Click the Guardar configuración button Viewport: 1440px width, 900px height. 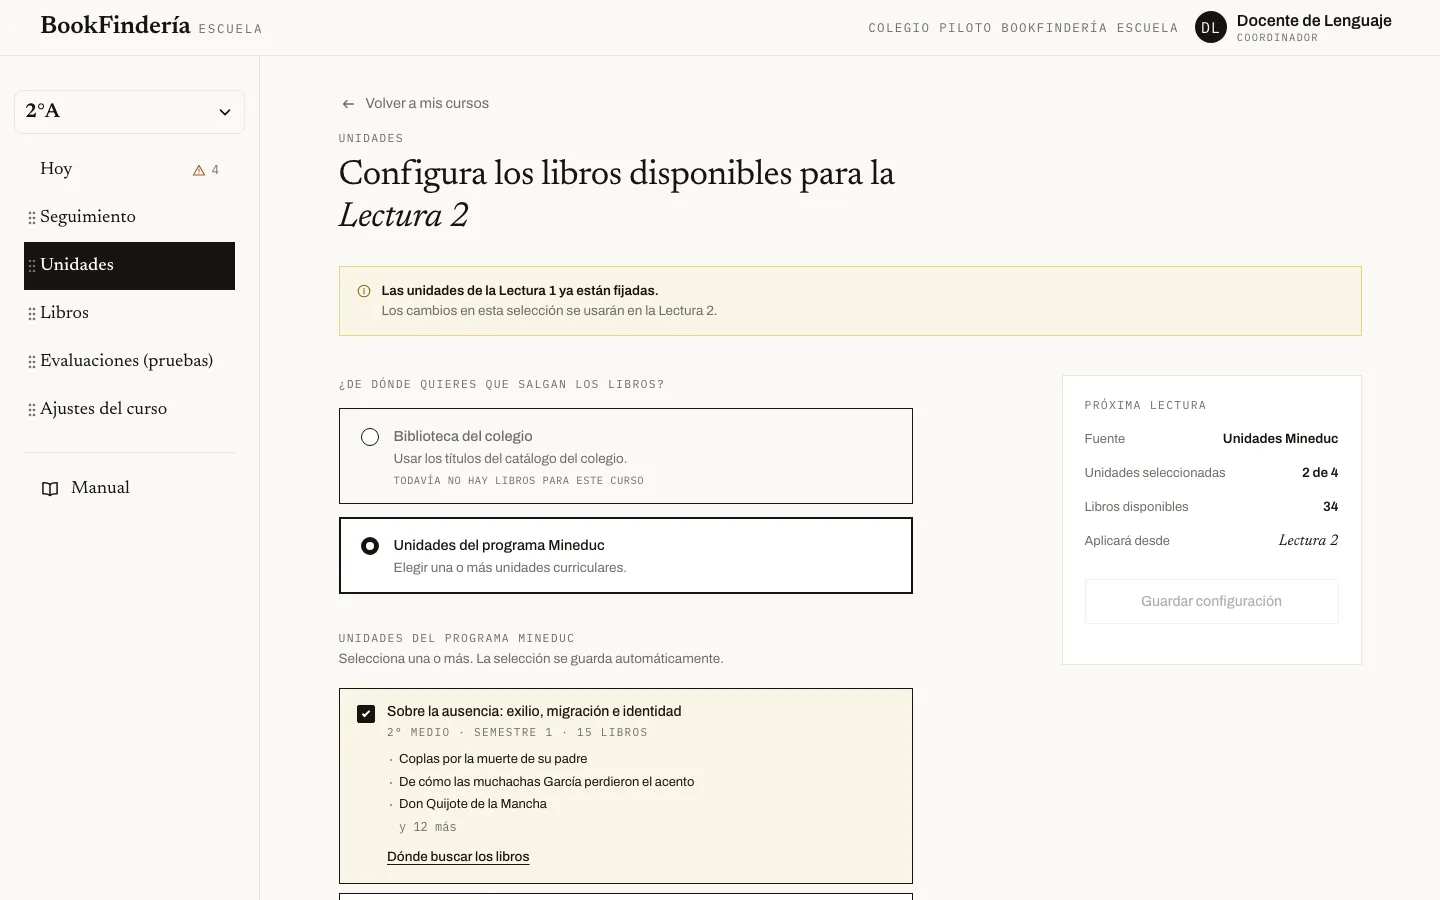coord(1211,602)
